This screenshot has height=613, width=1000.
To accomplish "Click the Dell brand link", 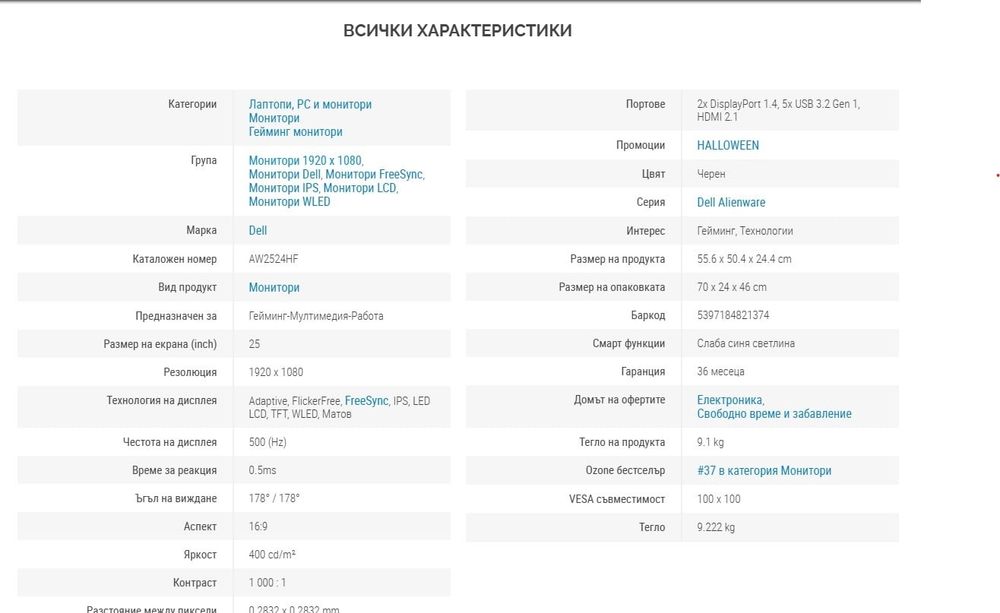I will [257, 231].
